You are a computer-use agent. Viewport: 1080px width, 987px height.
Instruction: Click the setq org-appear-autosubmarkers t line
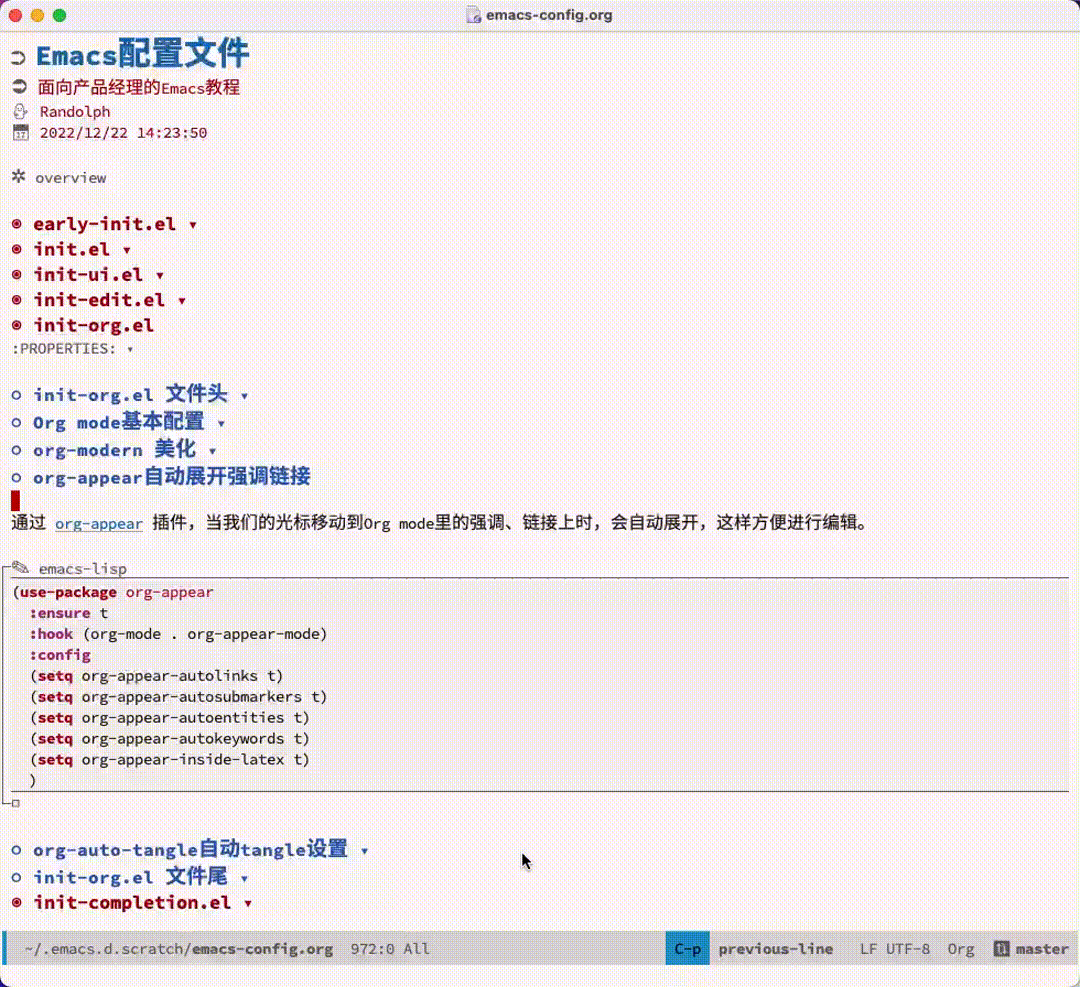coord(178,697)
